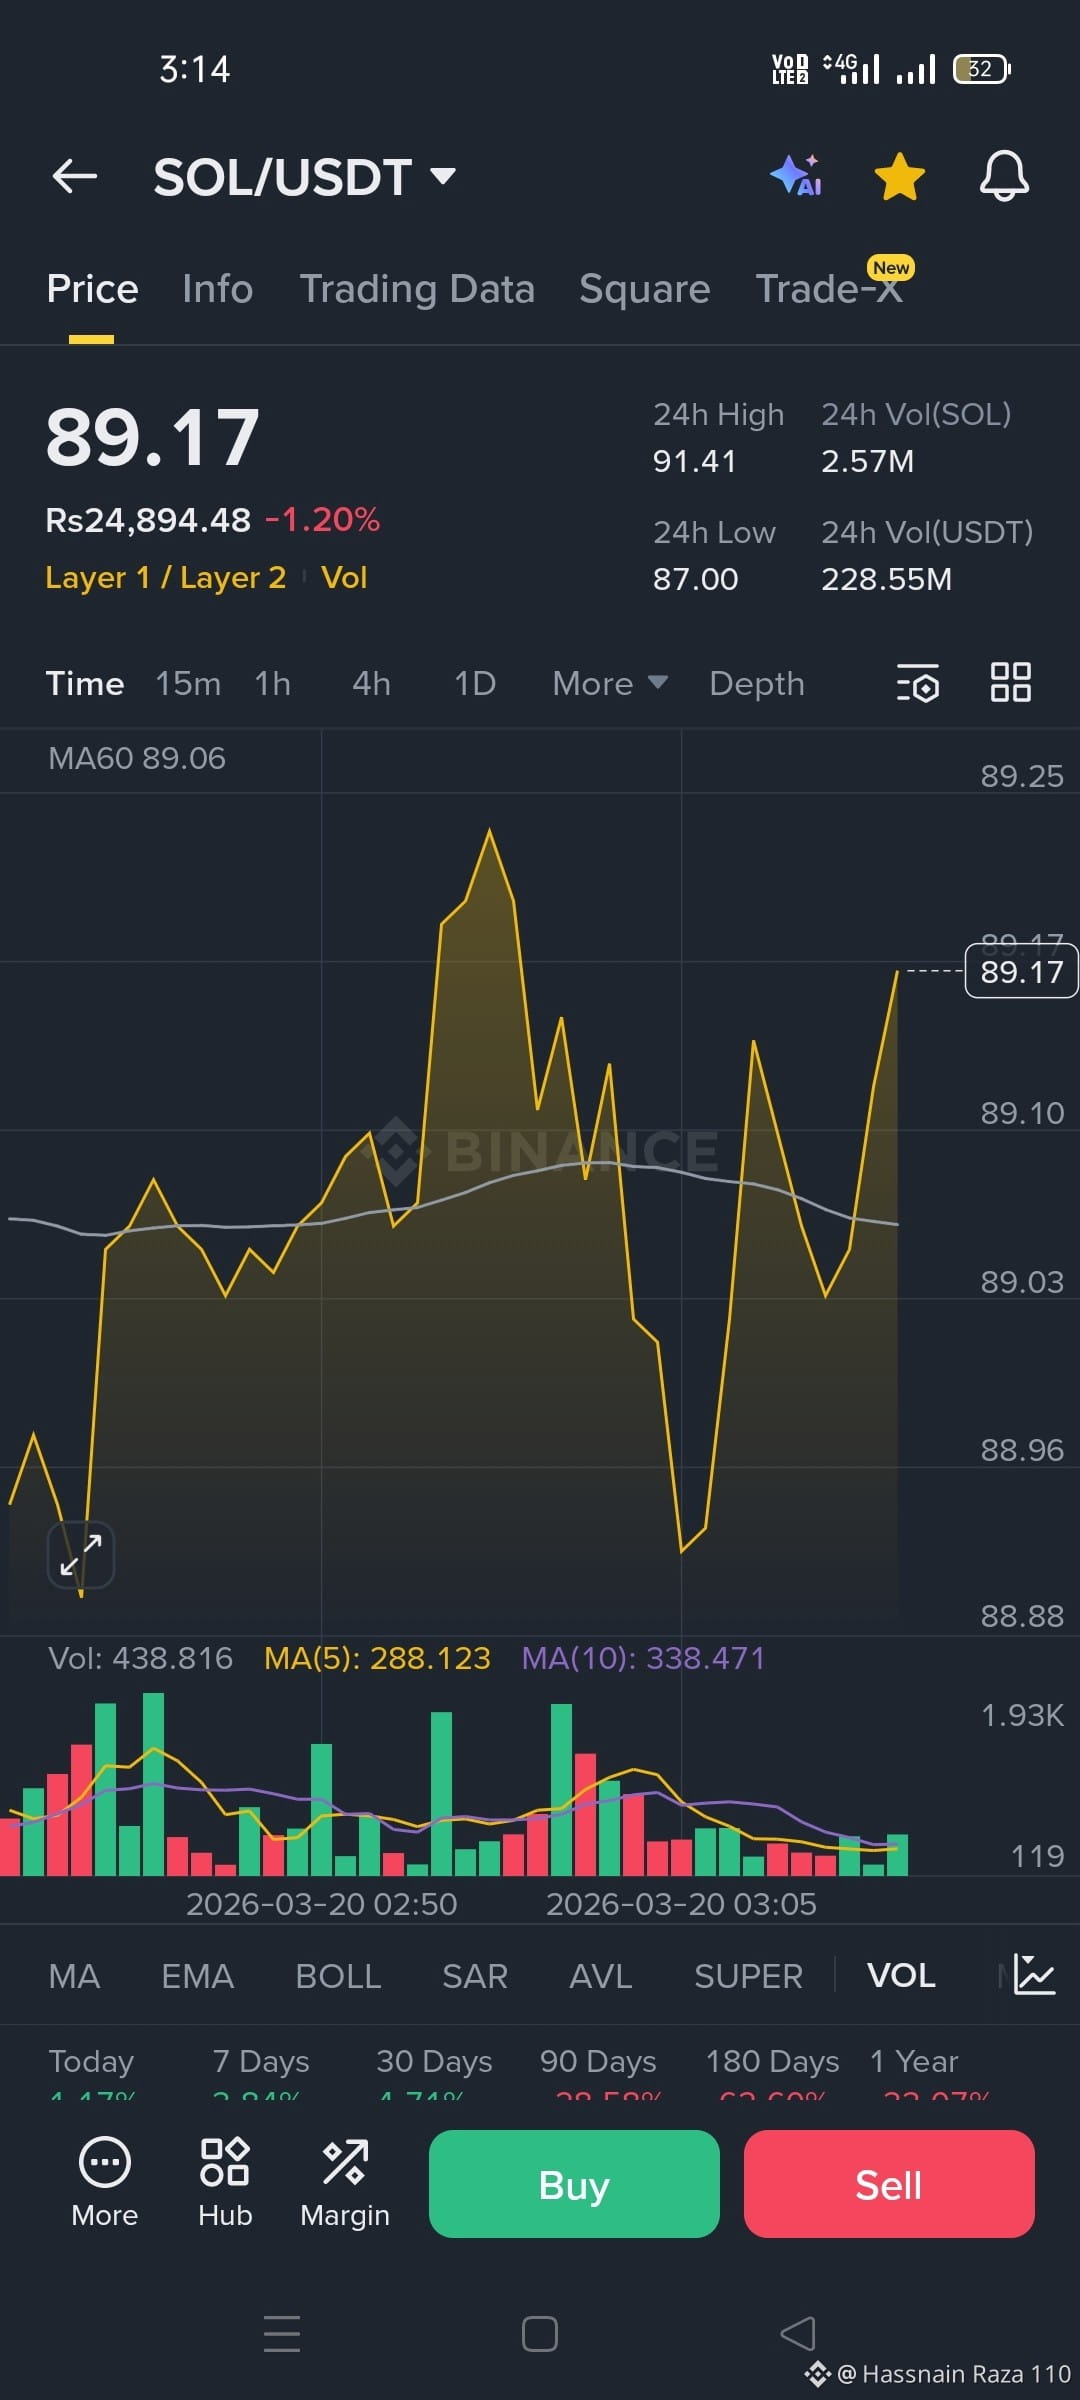Image resolution: width=1080 pixels, height=2400 pixels.
Task: Select the 1D chart interval
Action: 475,684
